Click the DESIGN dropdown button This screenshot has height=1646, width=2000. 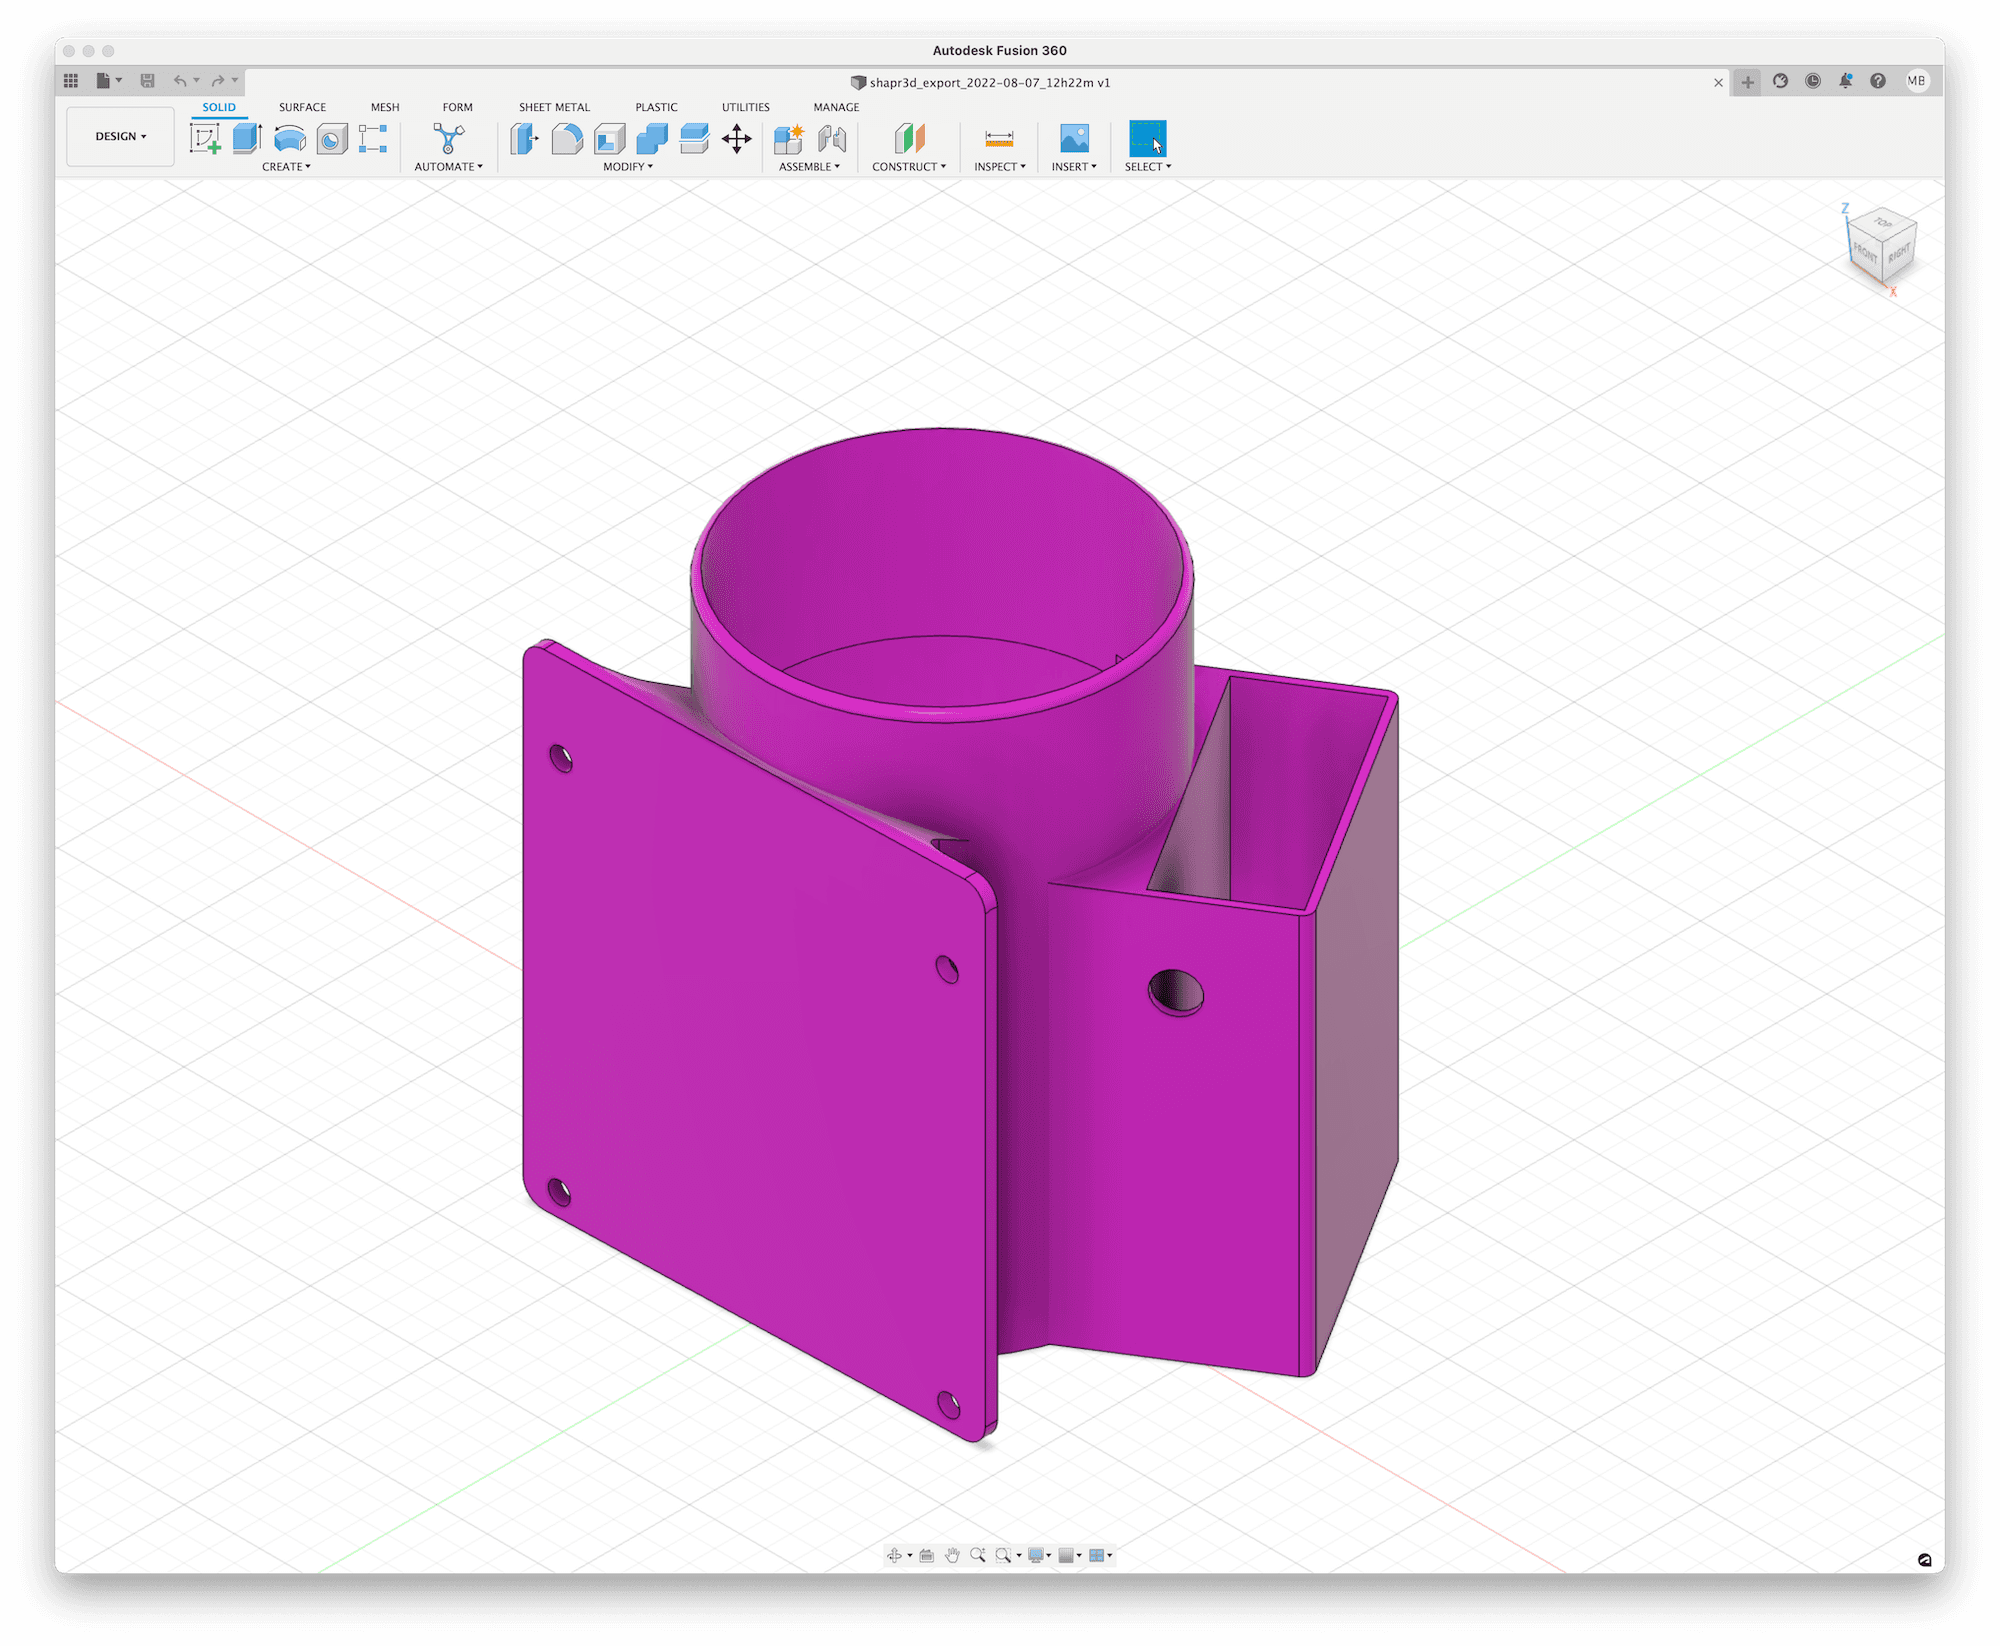[x=116, y=138]
